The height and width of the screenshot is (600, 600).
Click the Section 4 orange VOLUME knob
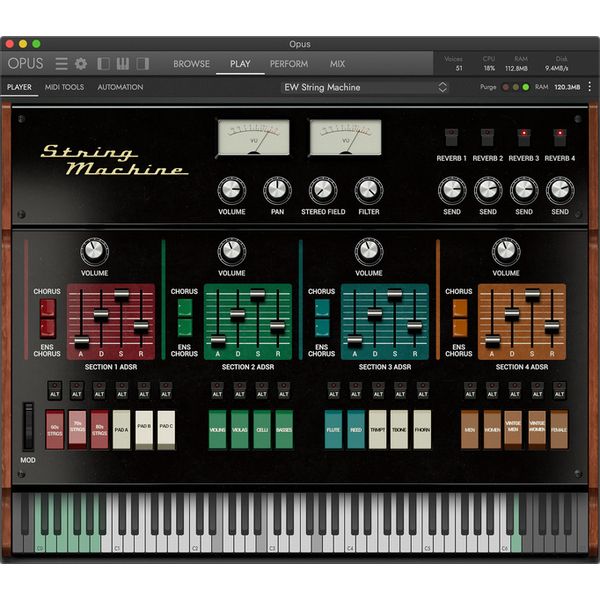coord(506,251)
